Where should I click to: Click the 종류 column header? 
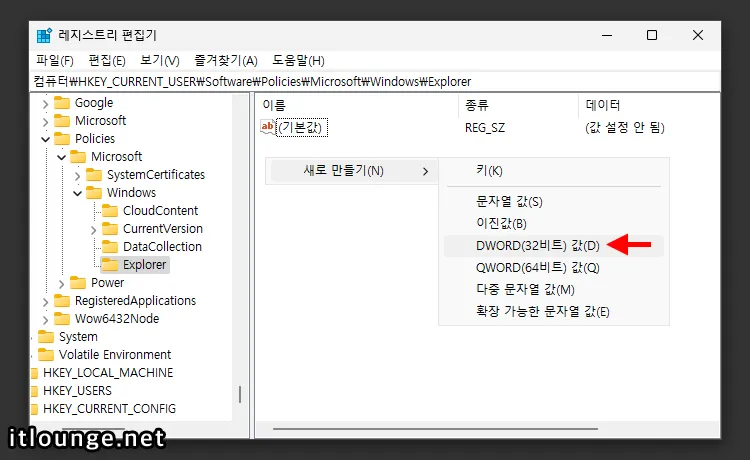(x=519, y=105)
